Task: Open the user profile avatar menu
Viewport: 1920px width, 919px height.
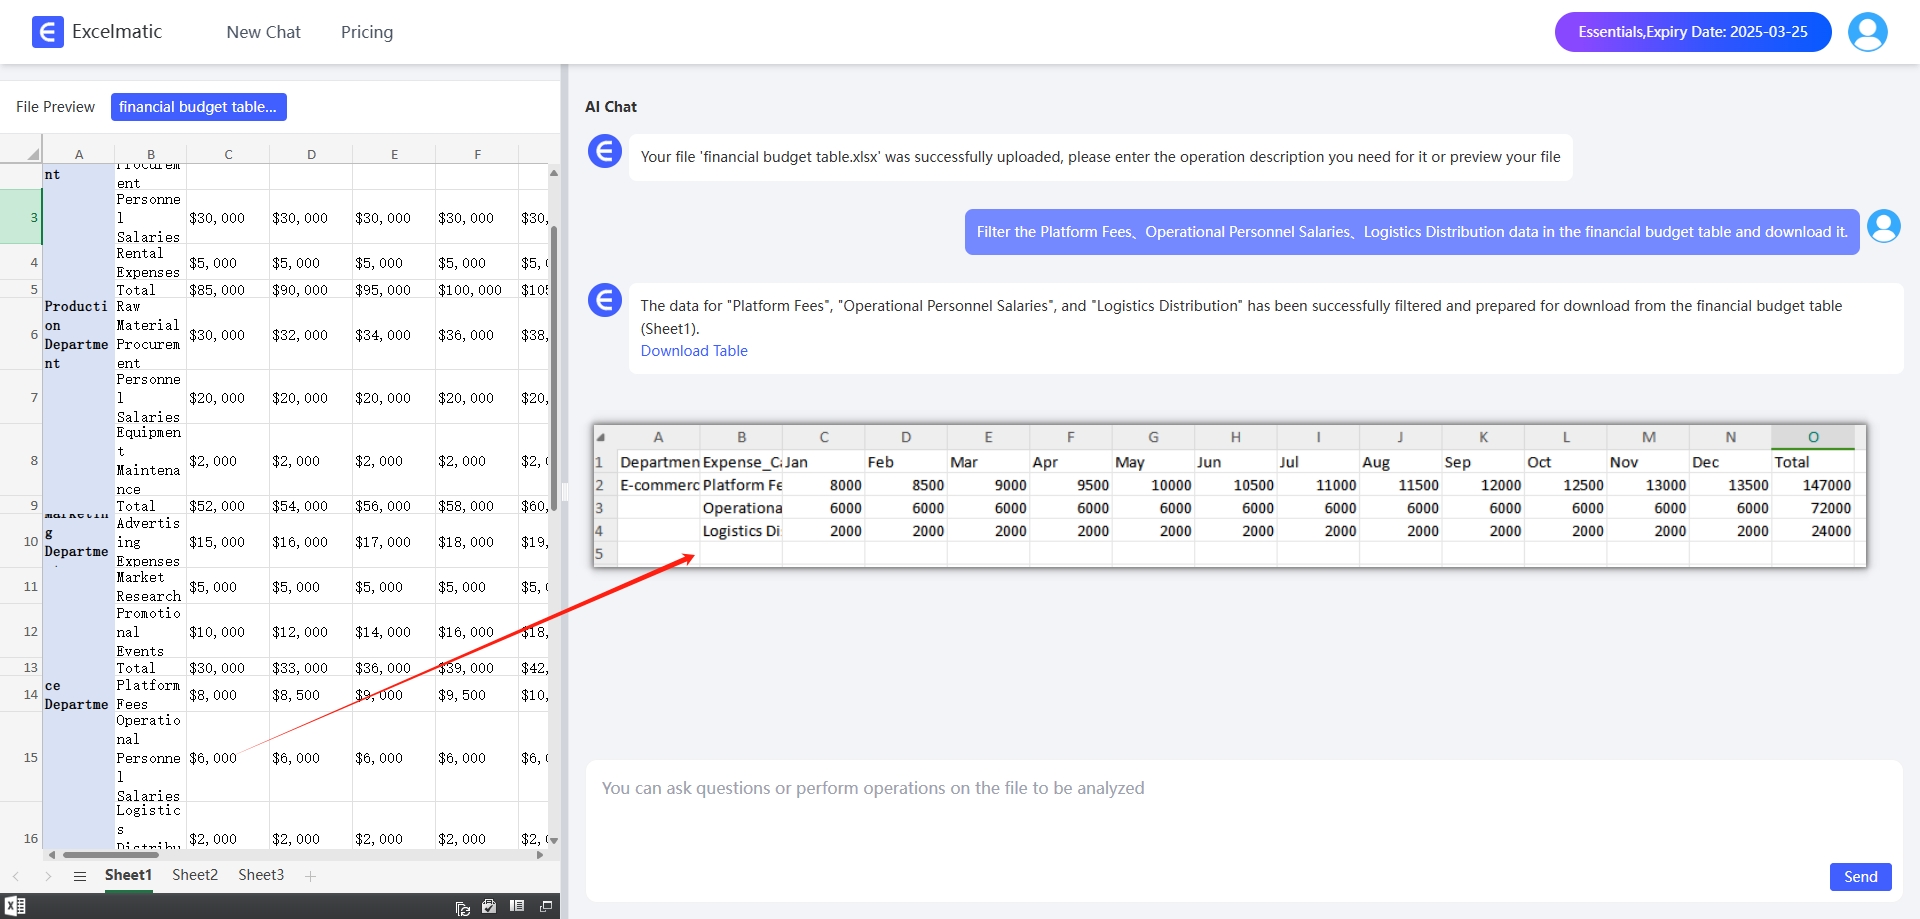Action: click(x=1867, y=32)
